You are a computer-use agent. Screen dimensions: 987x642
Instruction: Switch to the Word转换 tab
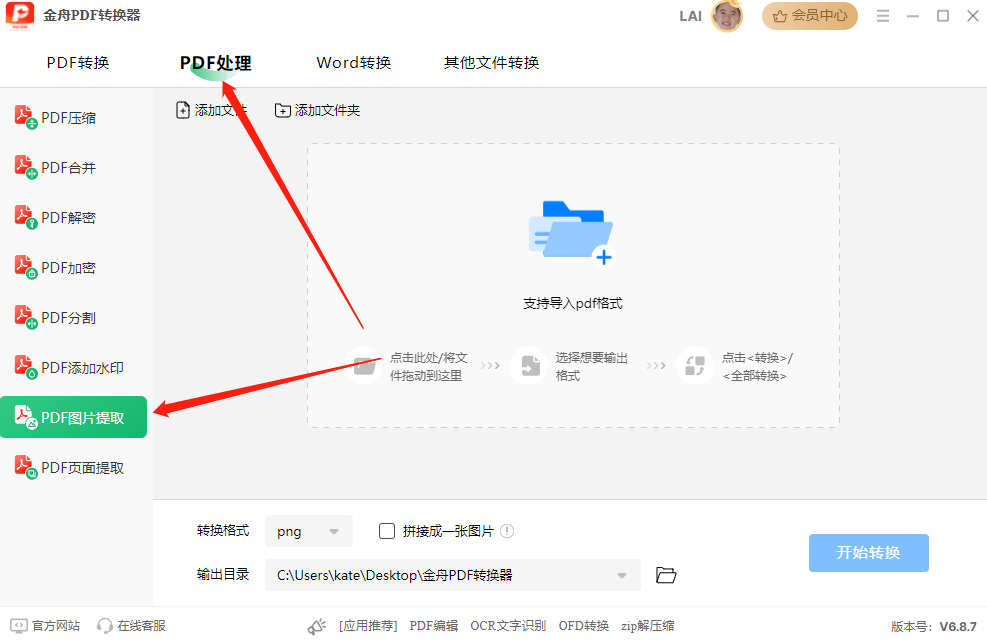coord(353,62)
